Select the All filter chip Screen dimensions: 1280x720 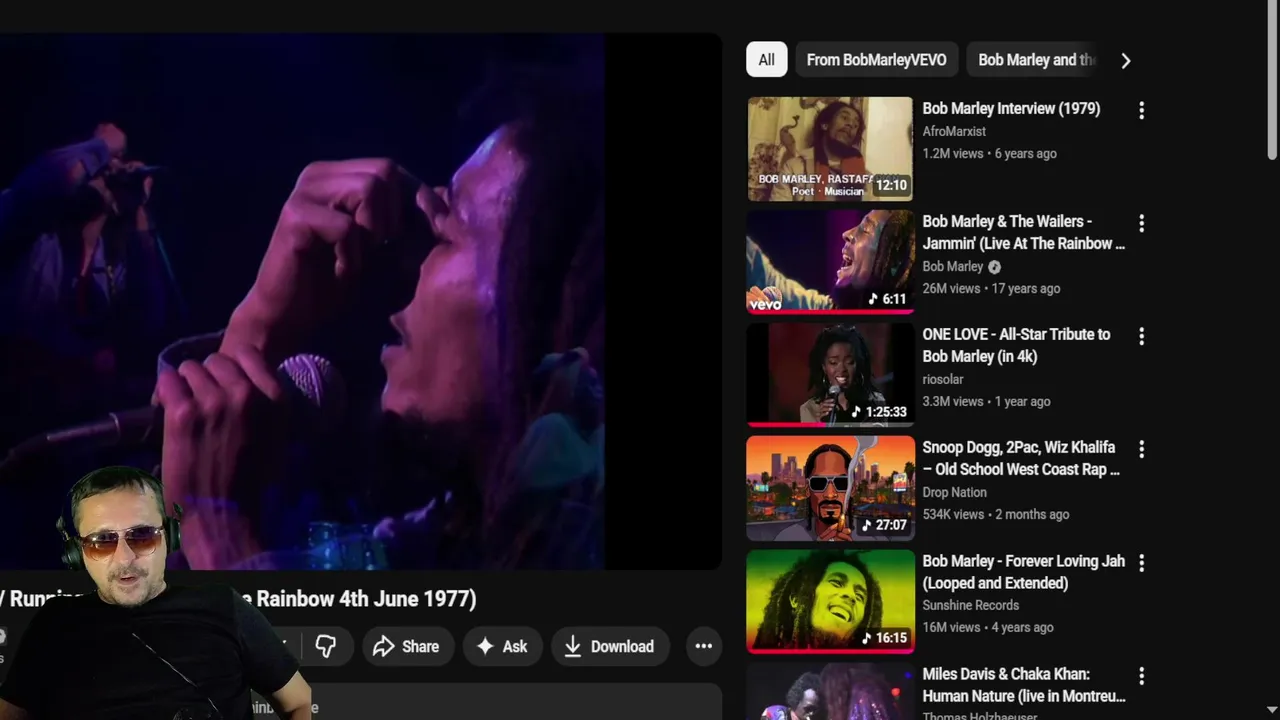click(x=766, y=60)
